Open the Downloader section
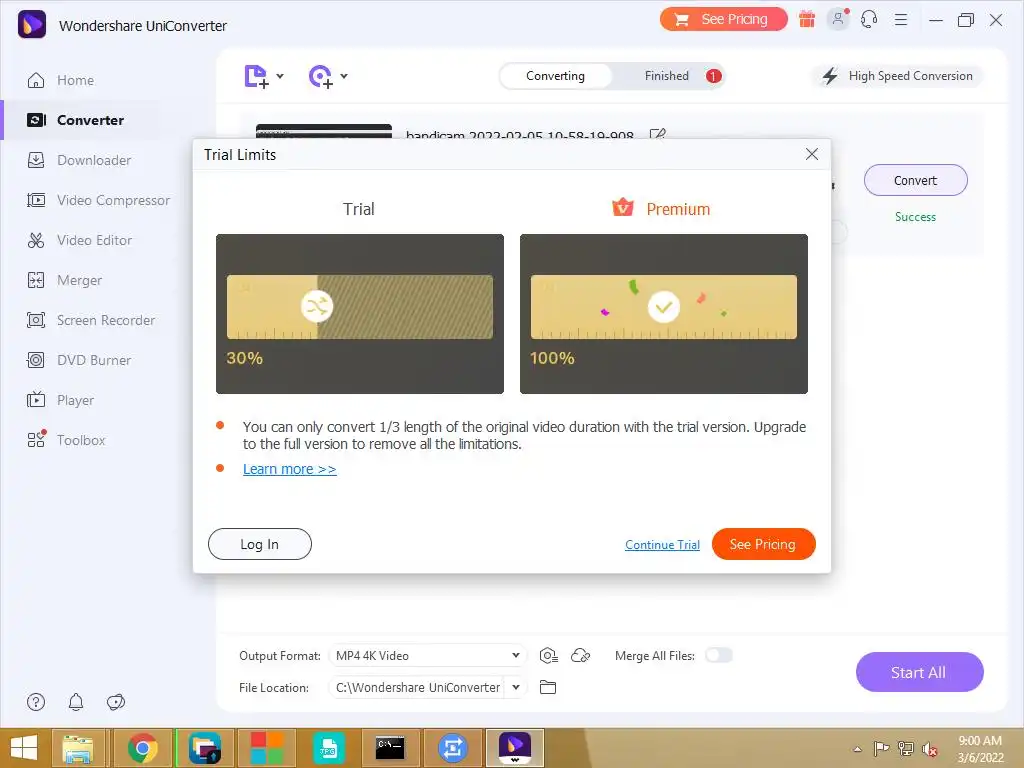This screenshot has height=768, width=1024. 93,160
